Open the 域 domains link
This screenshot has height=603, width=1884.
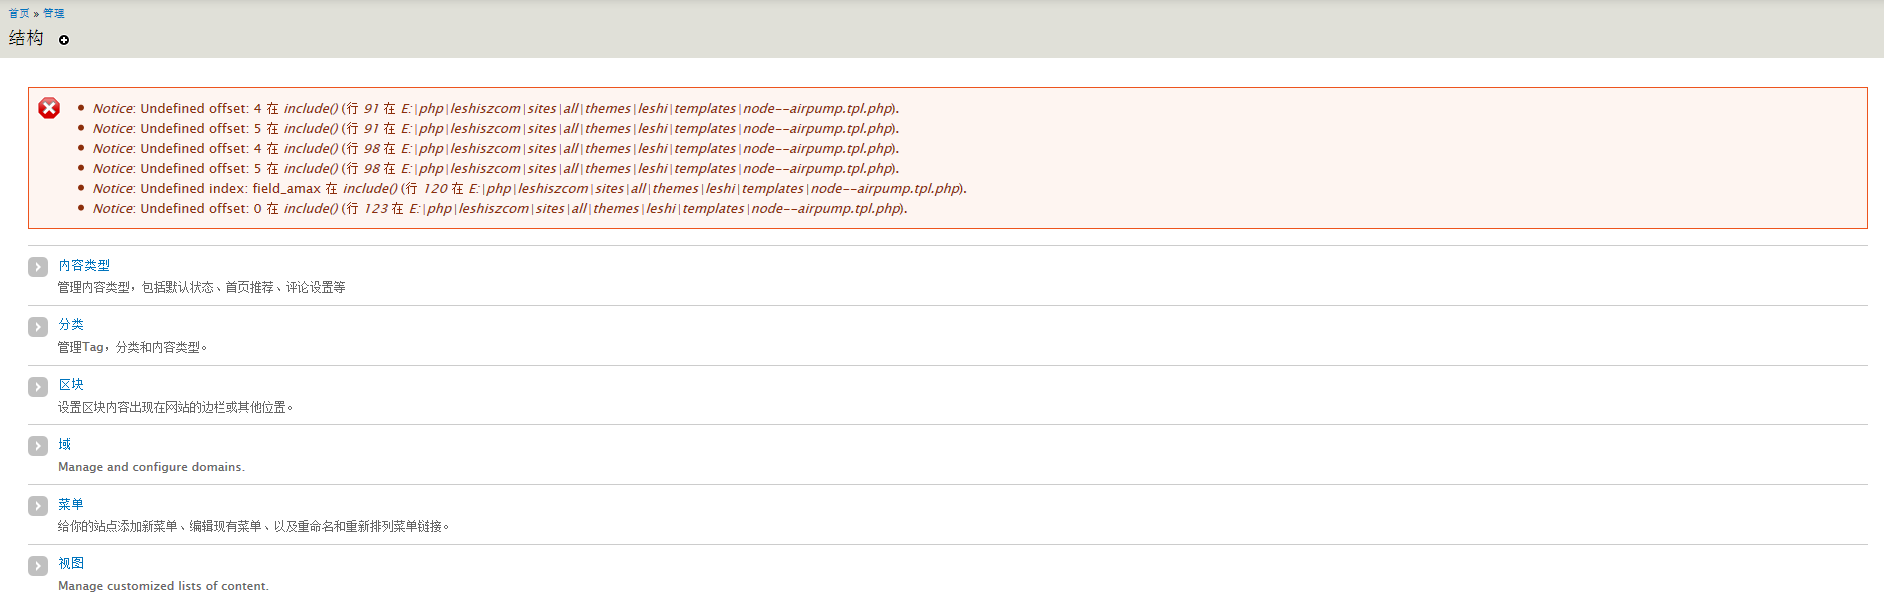[x=64, y=444]
